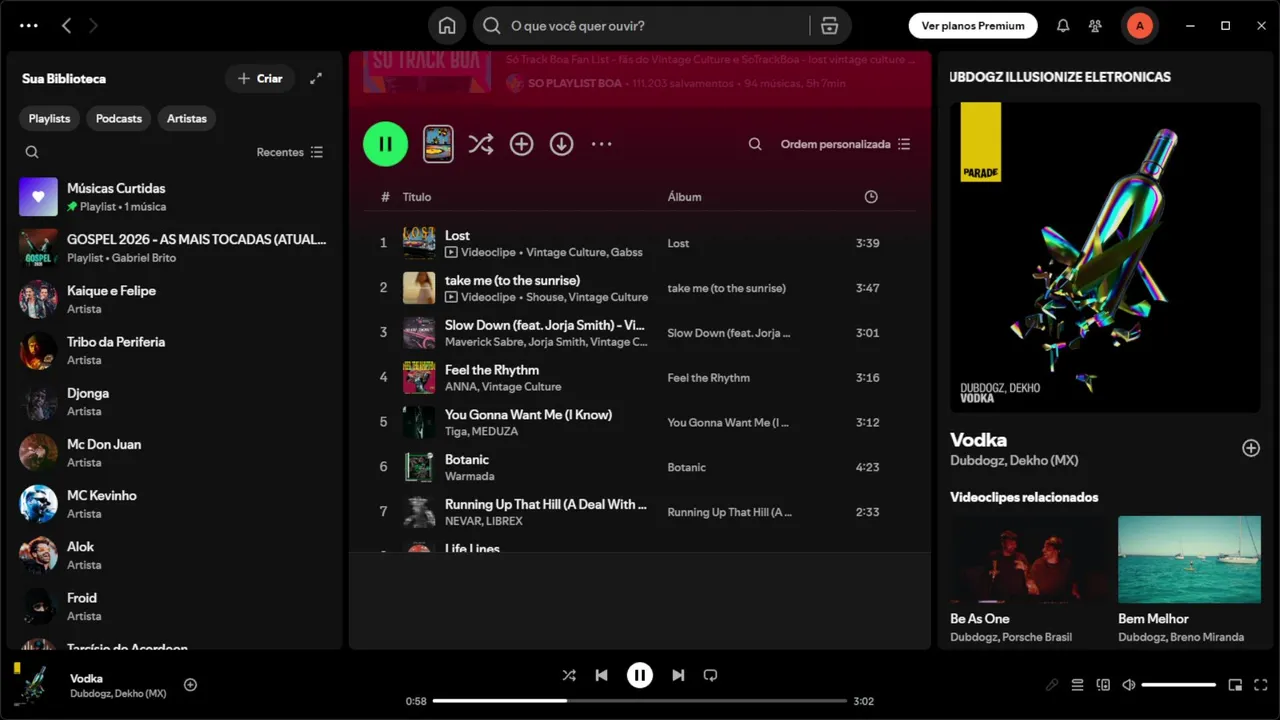Toggle repeat in player bar
The image size is (1280, 720).
(x=710, y=675)
